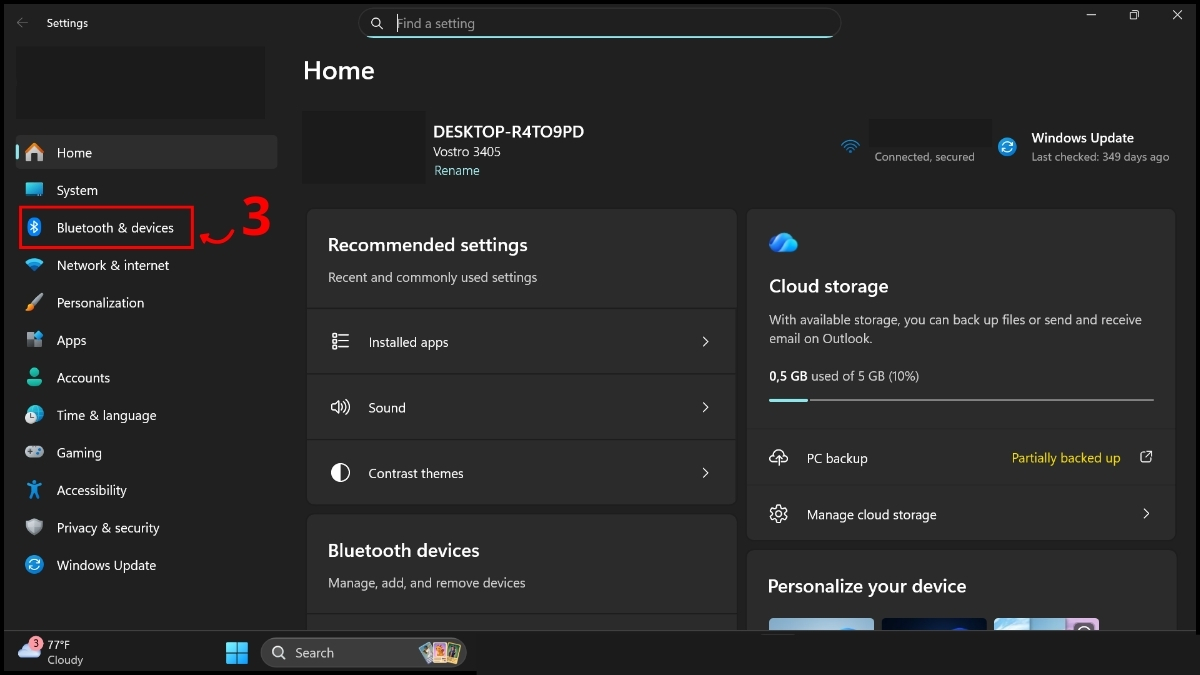Go to Accounts in the sidebar
The width and height of the screenshot is (1200, 675).
83,378
